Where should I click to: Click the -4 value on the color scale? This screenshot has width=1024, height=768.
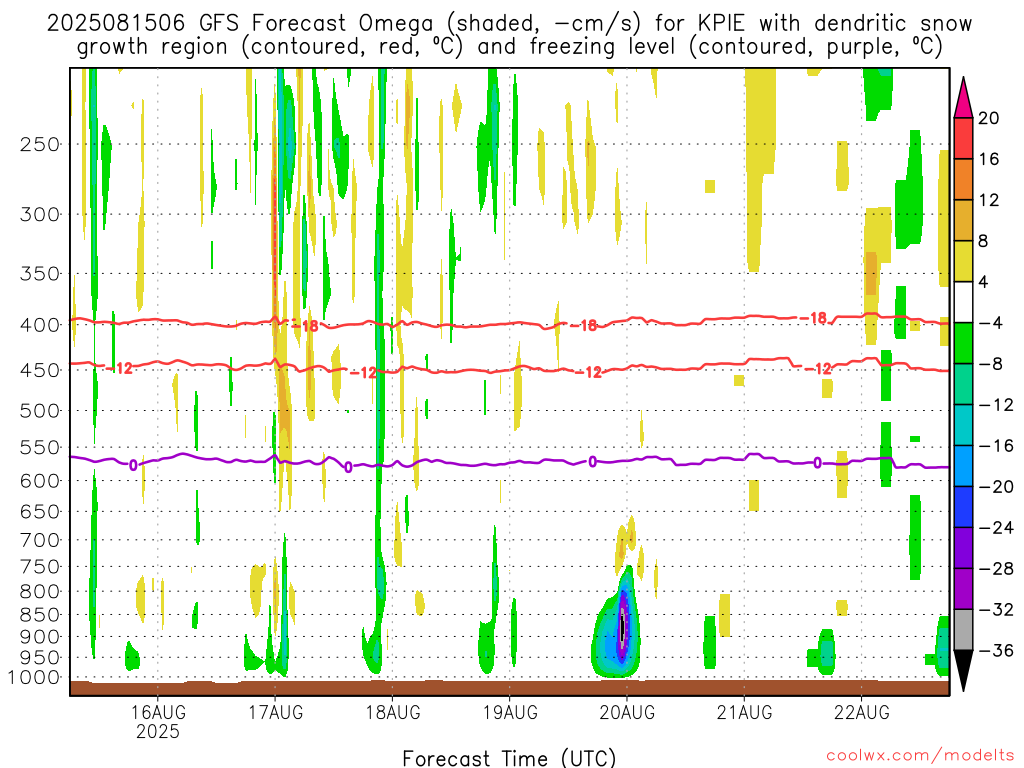991,323
